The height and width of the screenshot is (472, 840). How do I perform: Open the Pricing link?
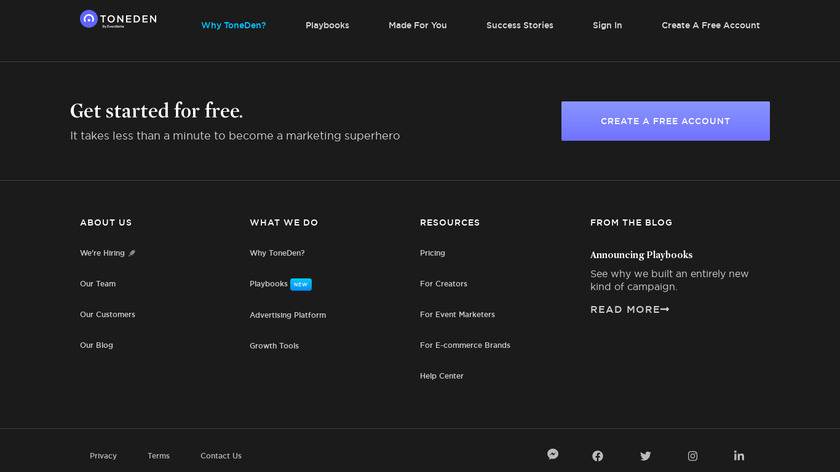(432, 253)
